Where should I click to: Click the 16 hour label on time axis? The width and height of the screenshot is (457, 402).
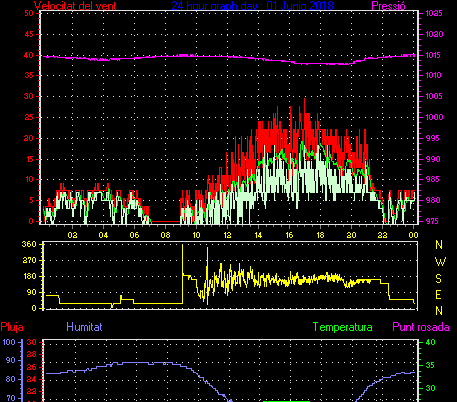[289, 235]
